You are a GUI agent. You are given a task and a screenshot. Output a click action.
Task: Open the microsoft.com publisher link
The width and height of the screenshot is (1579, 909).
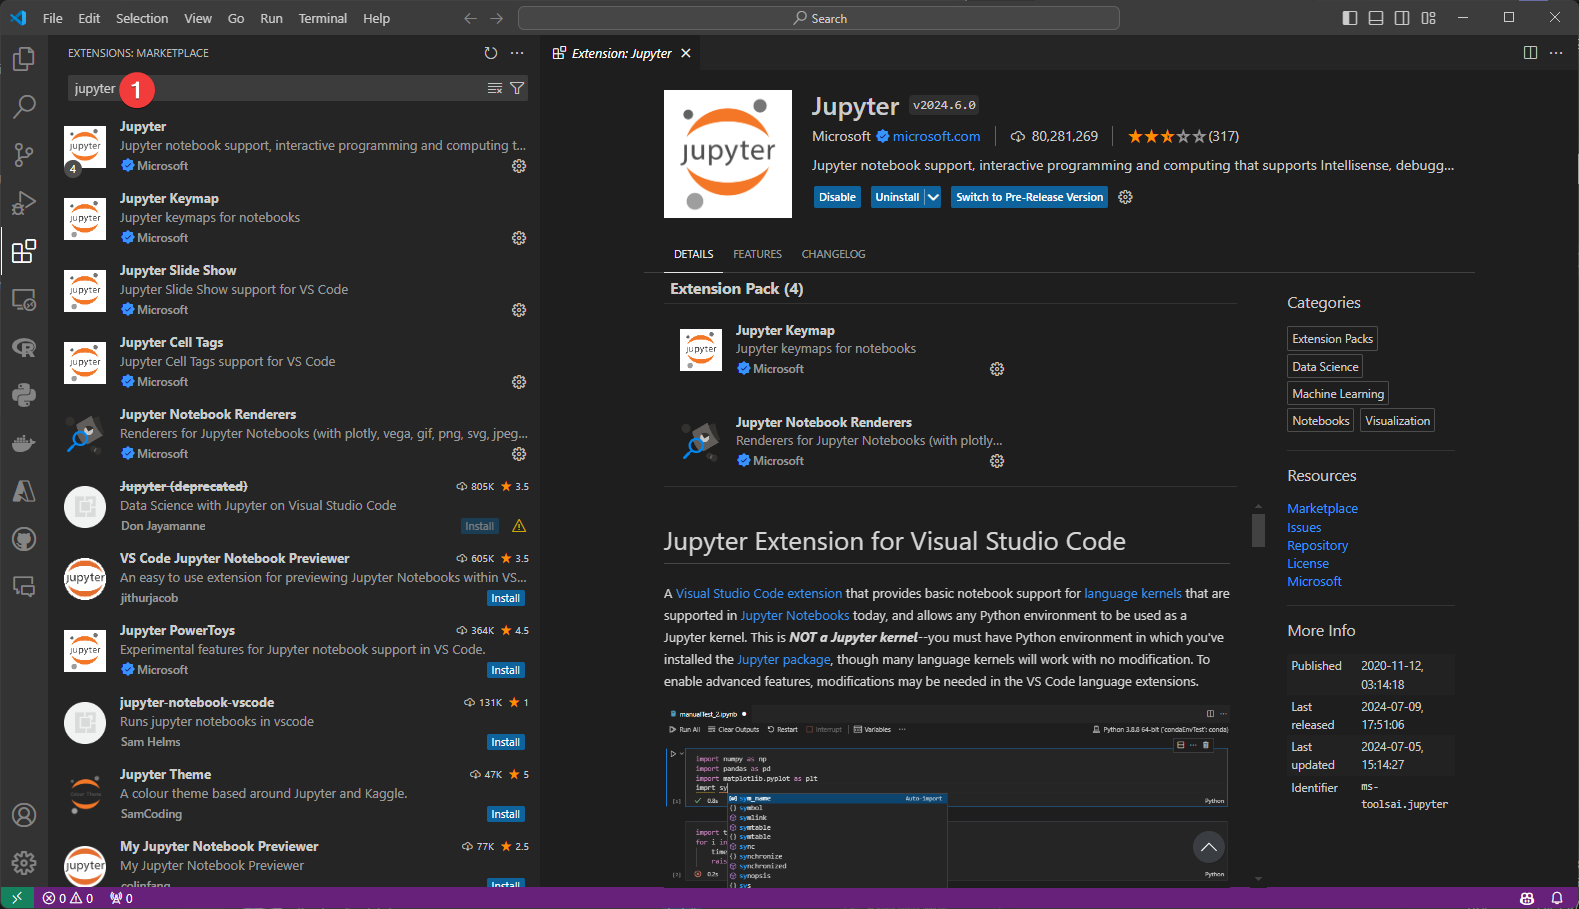(x=936, y=136)
